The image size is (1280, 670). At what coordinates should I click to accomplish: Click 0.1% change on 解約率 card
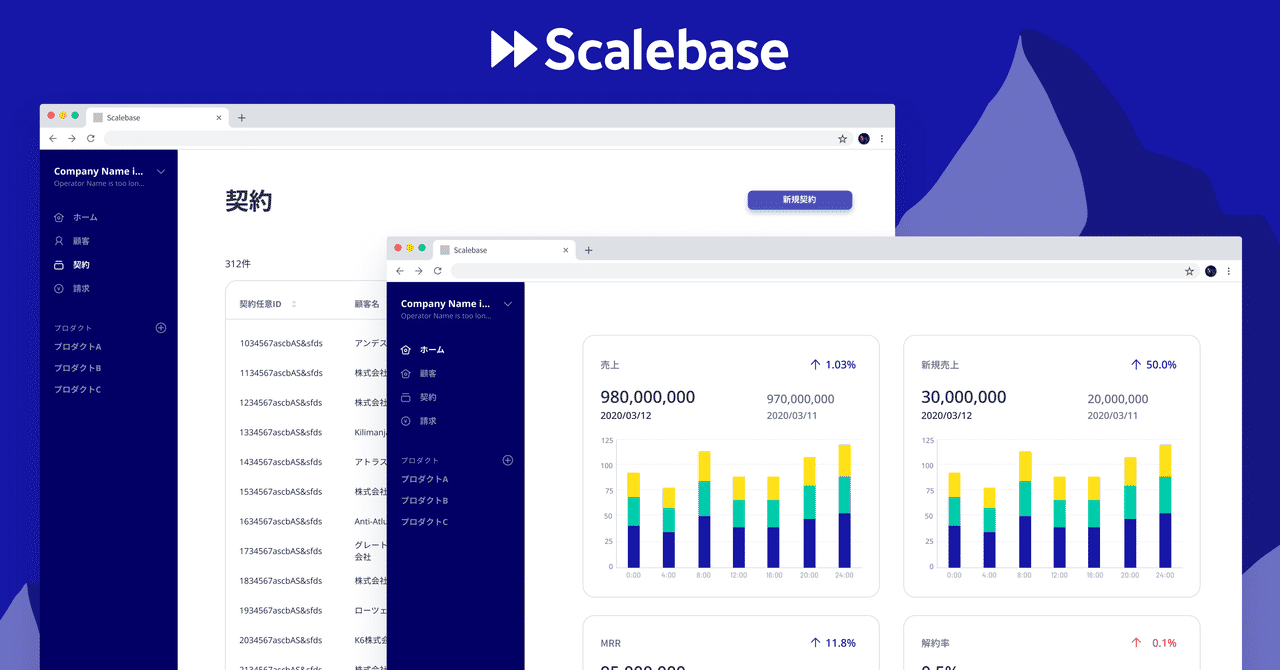point(1153,643)
